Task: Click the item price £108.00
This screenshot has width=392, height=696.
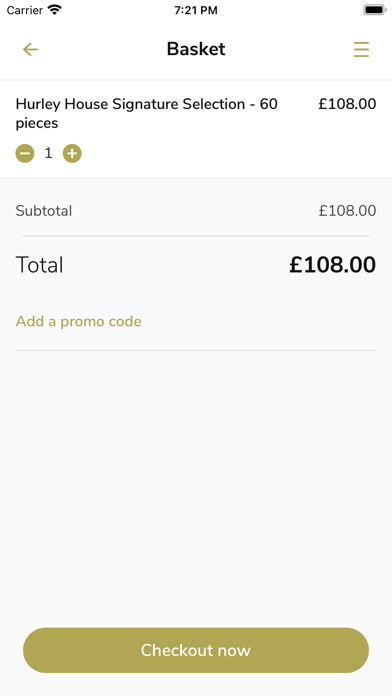Action: (347, 104)
